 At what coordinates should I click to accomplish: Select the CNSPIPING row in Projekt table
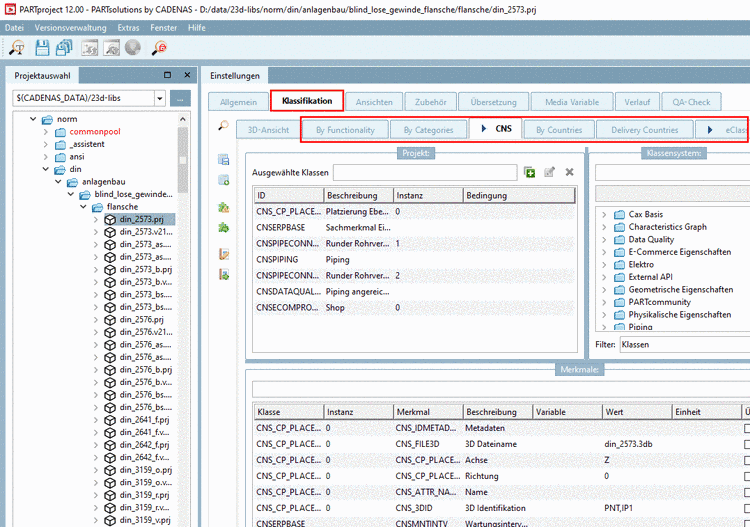(414, 260)
